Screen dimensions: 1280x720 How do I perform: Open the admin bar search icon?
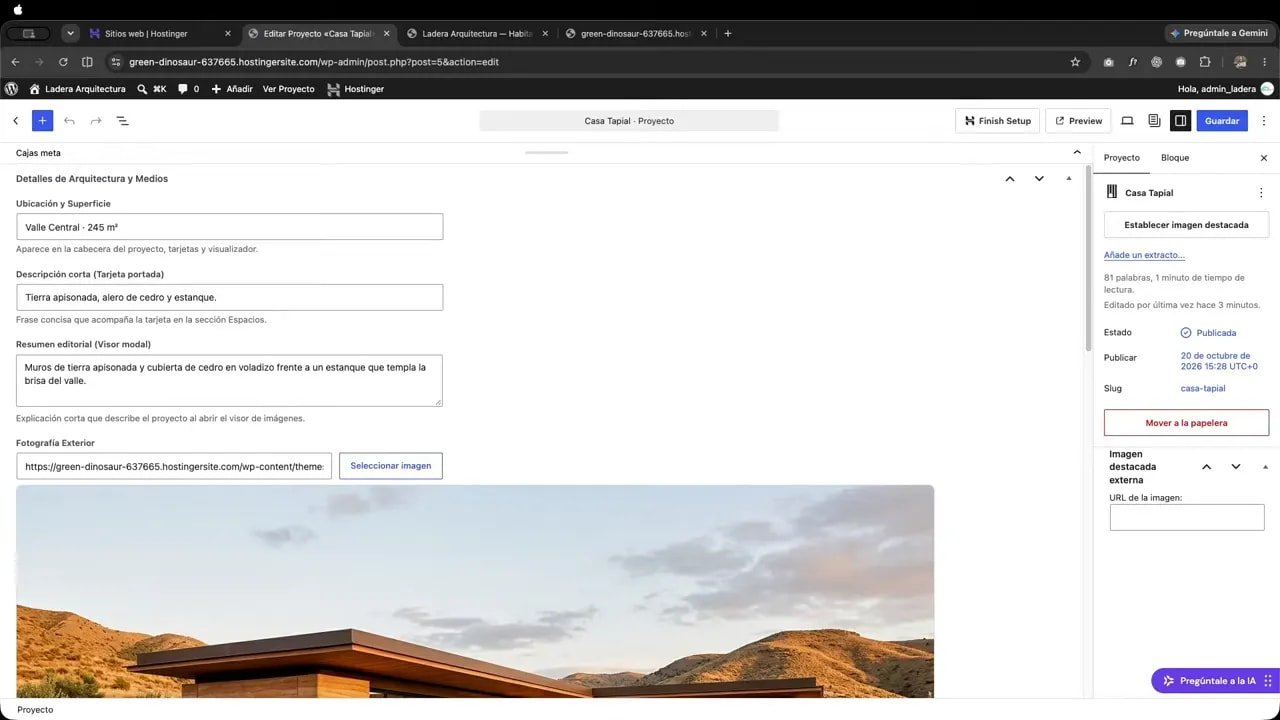coord(143,89)
